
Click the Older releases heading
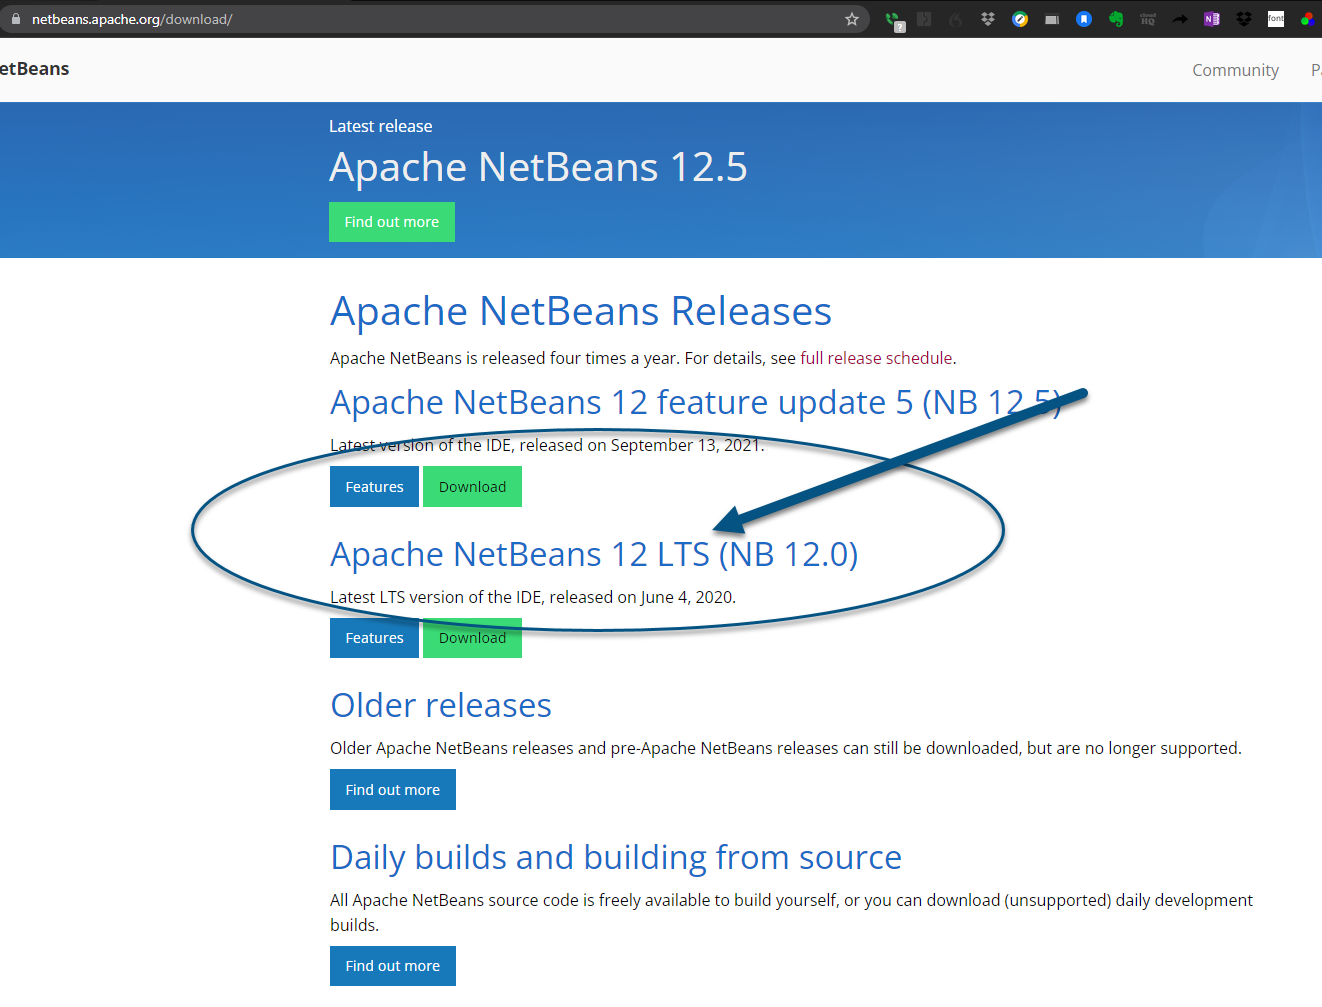441,705
